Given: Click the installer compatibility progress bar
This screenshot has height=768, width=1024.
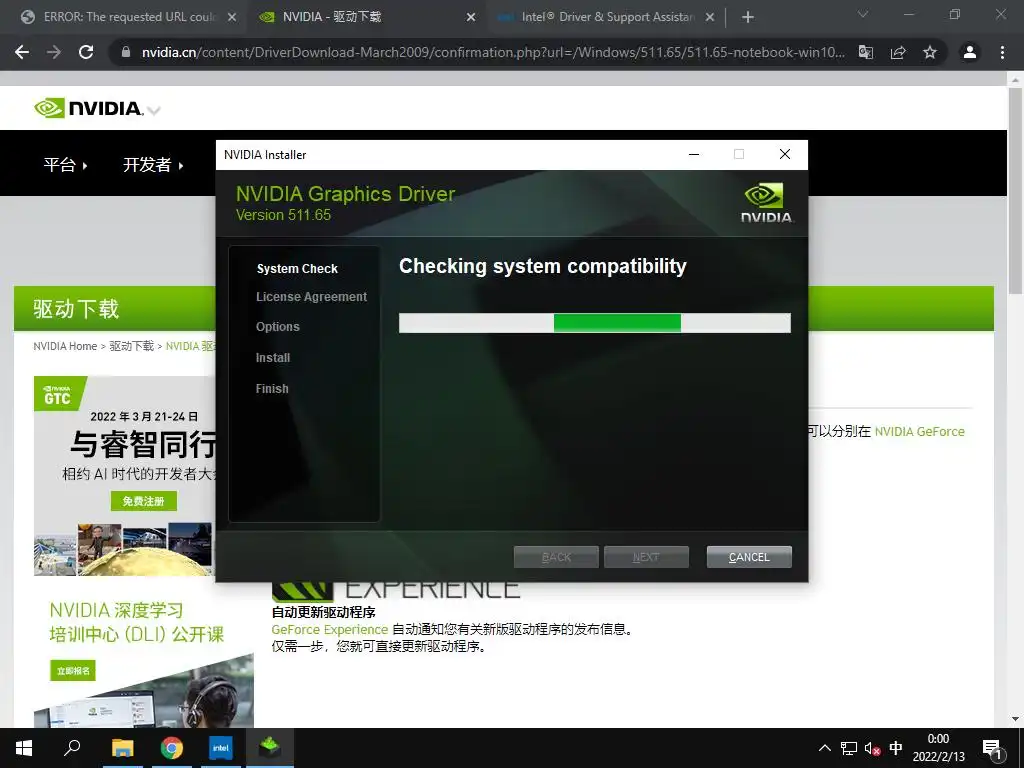Looking at the screenshot, I should click(595, 323).
